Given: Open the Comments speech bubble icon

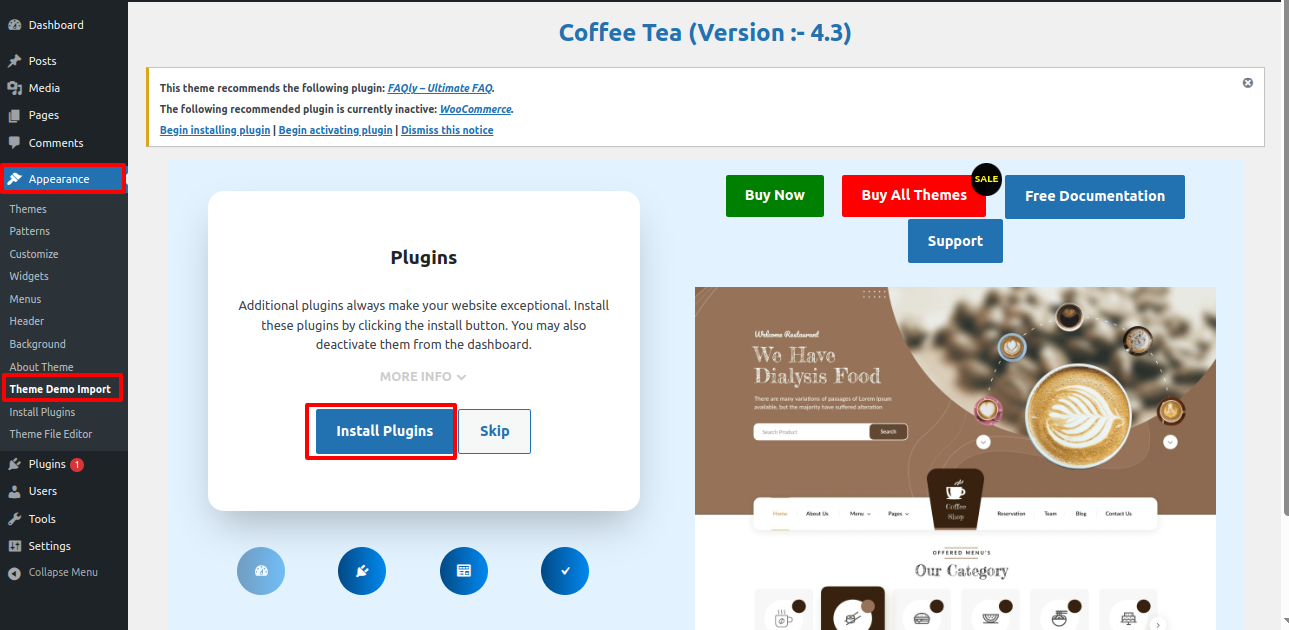Looking at the screenshot, I should 14,143.
